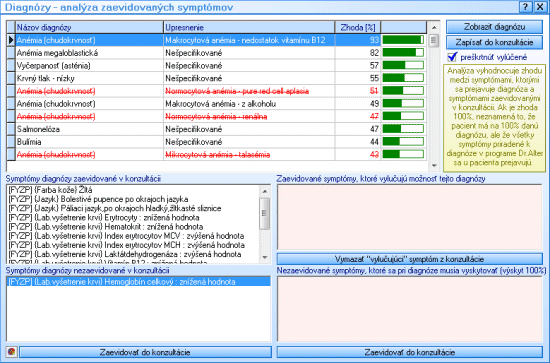Click struck 'Normocytová anémia - pure red cell aplasia'

click(x=249, y=91)
